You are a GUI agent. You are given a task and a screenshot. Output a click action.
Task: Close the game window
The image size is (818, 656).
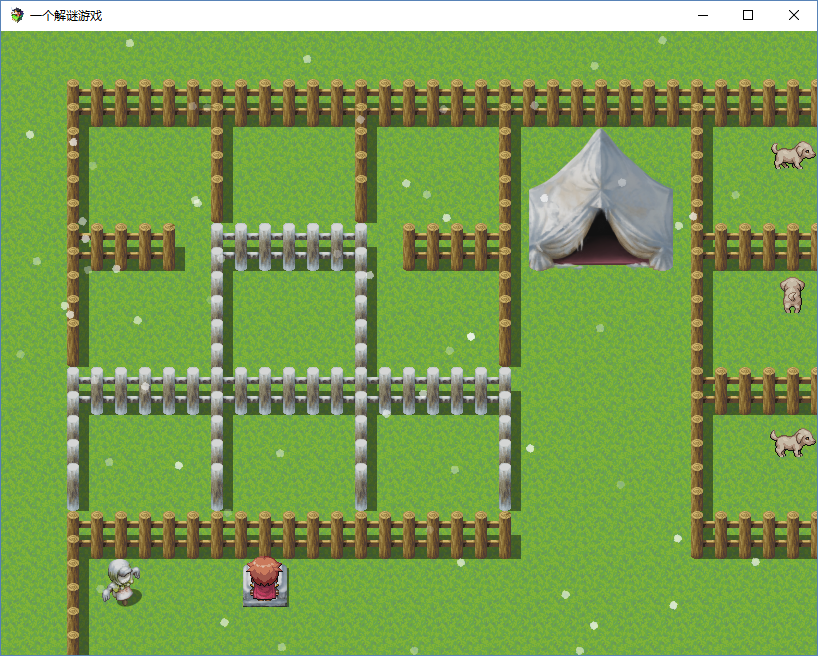coord(793,15)
